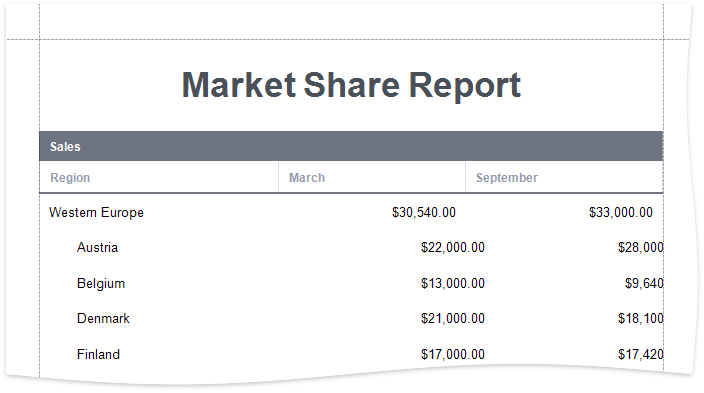Click Denmark September value $18,100
The width and height of the screenshot is (704, 393).
tap(641, 318)
